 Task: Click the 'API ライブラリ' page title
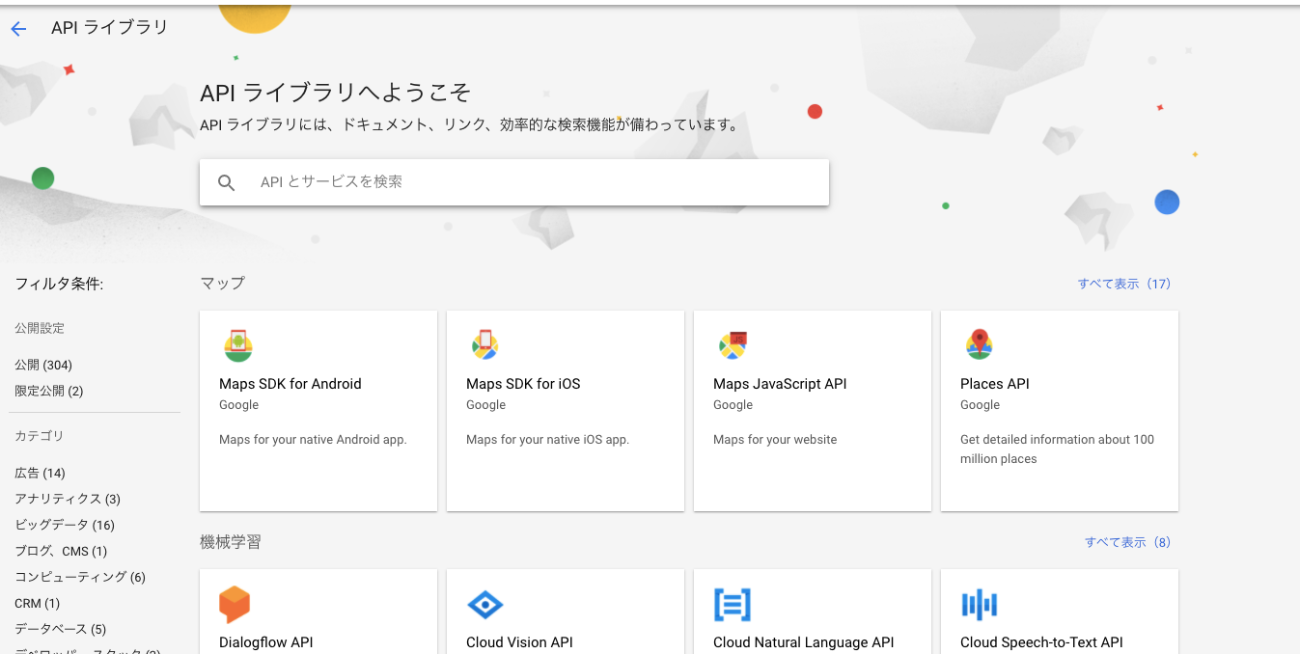coord(110,28)
